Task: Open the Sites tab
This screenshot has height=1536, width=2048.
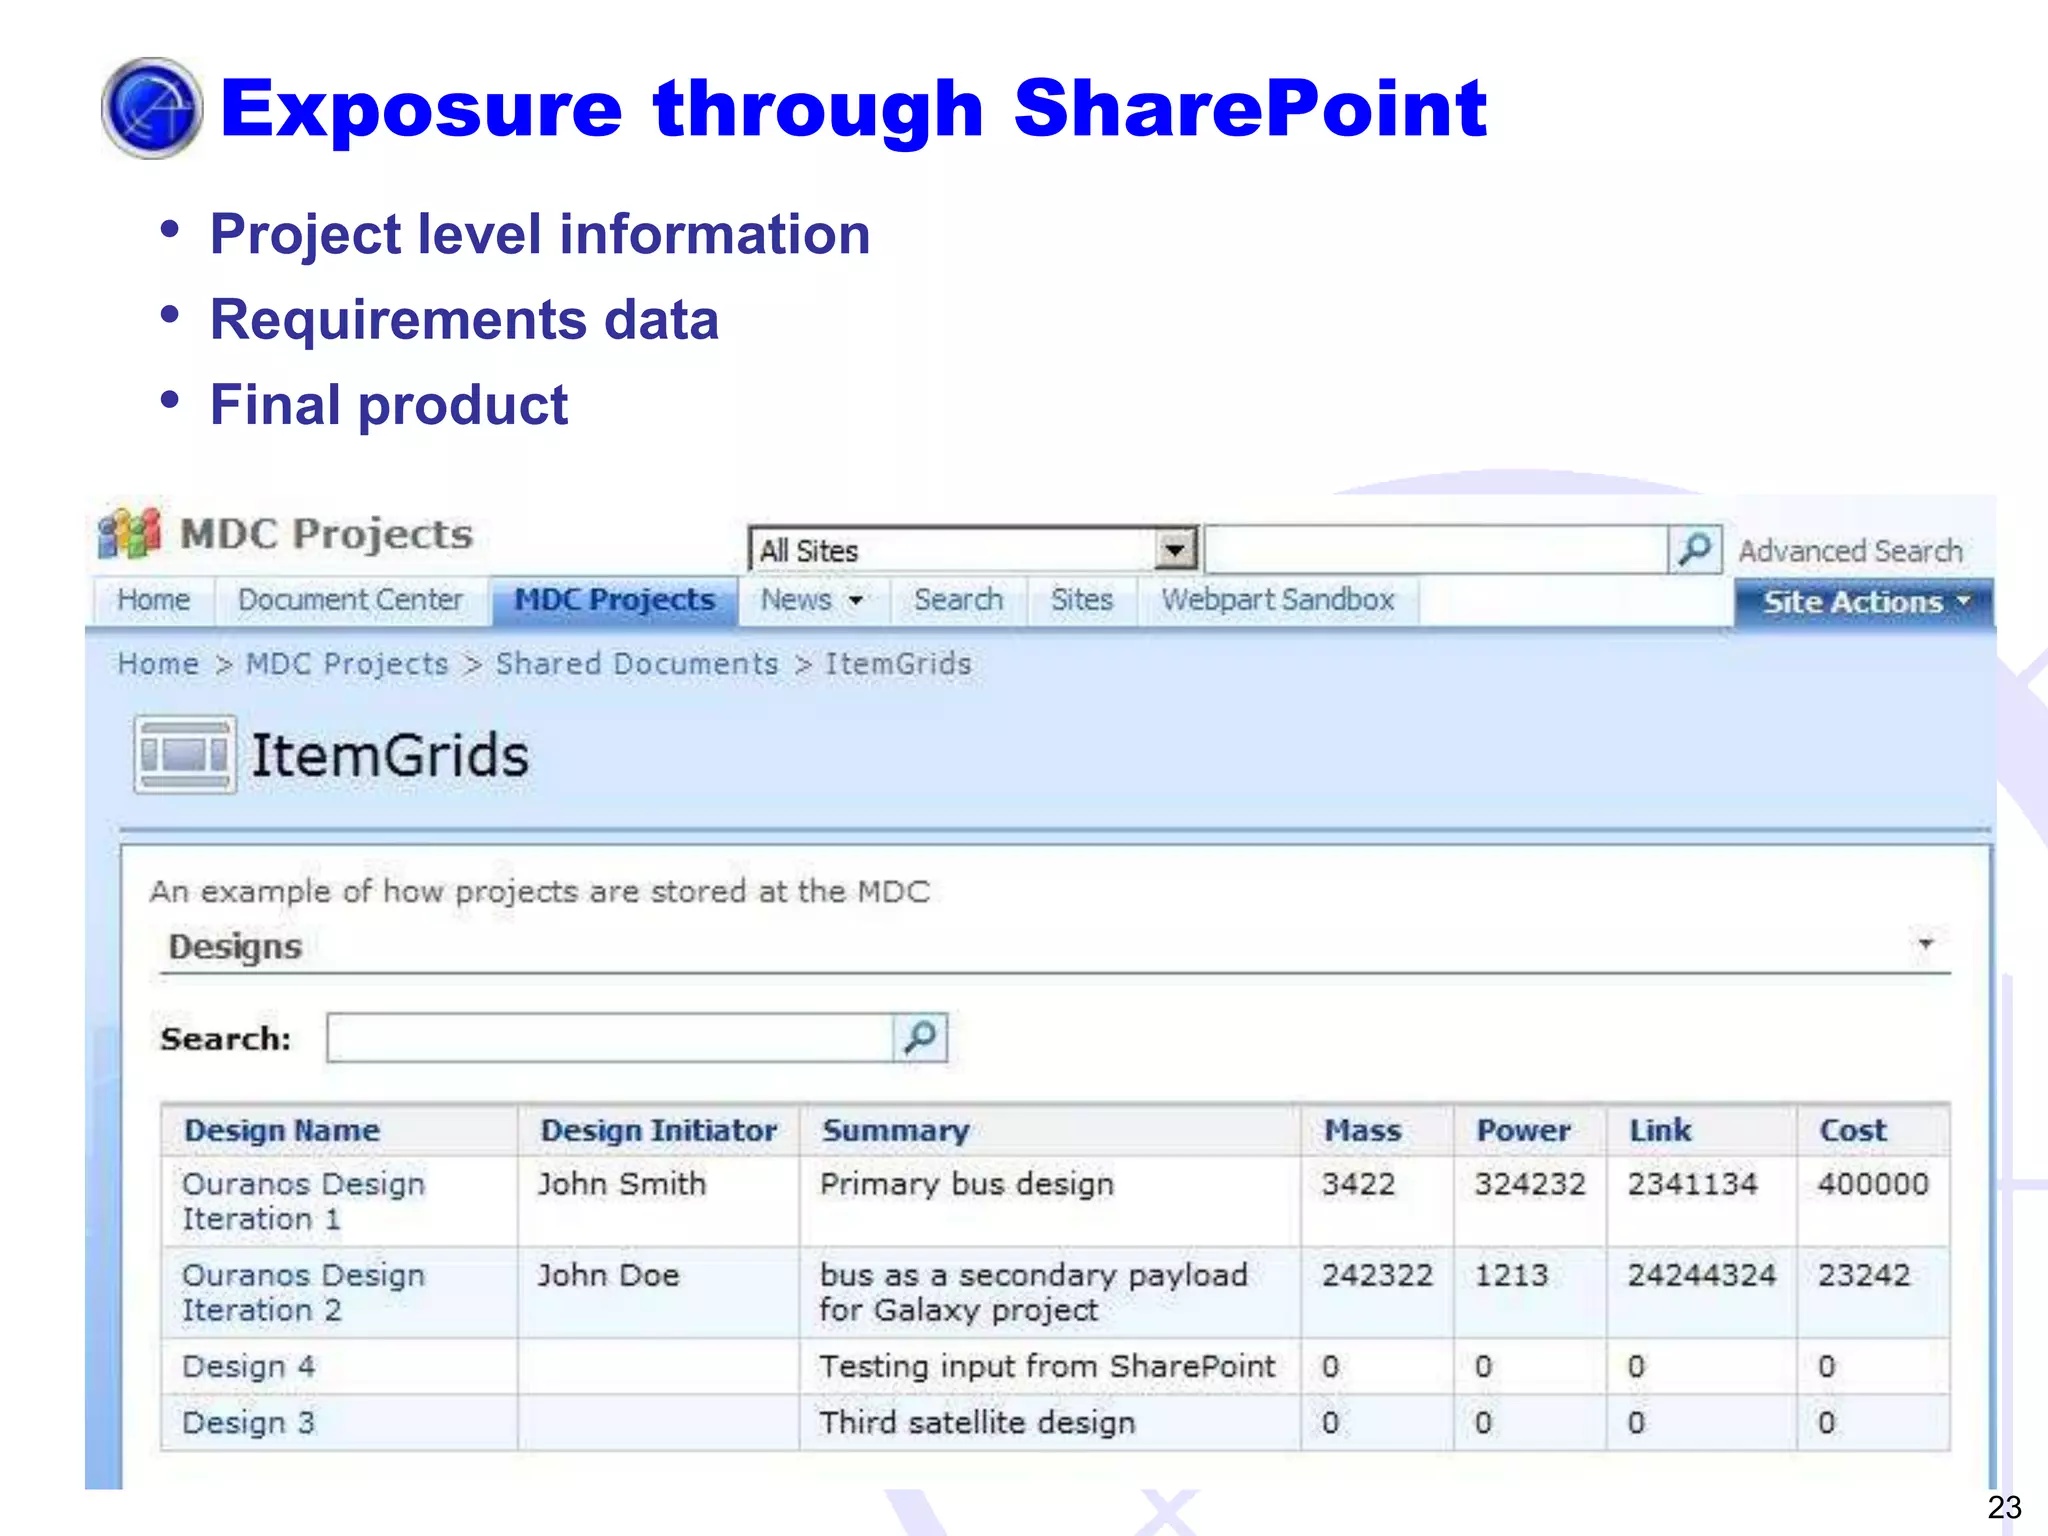Action: pyautogui.click(x=1082, y=600)
